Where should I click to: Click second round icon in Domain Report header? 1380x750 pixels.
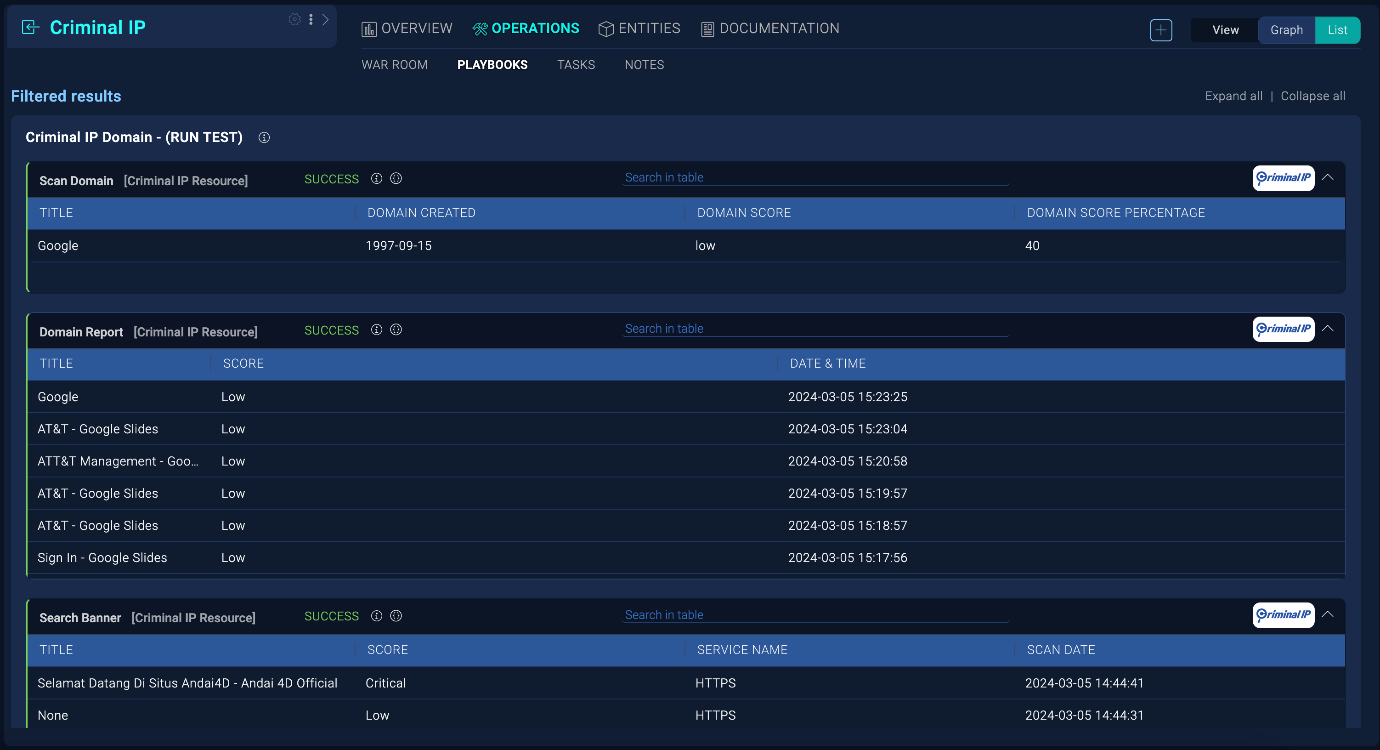(396, 330)
